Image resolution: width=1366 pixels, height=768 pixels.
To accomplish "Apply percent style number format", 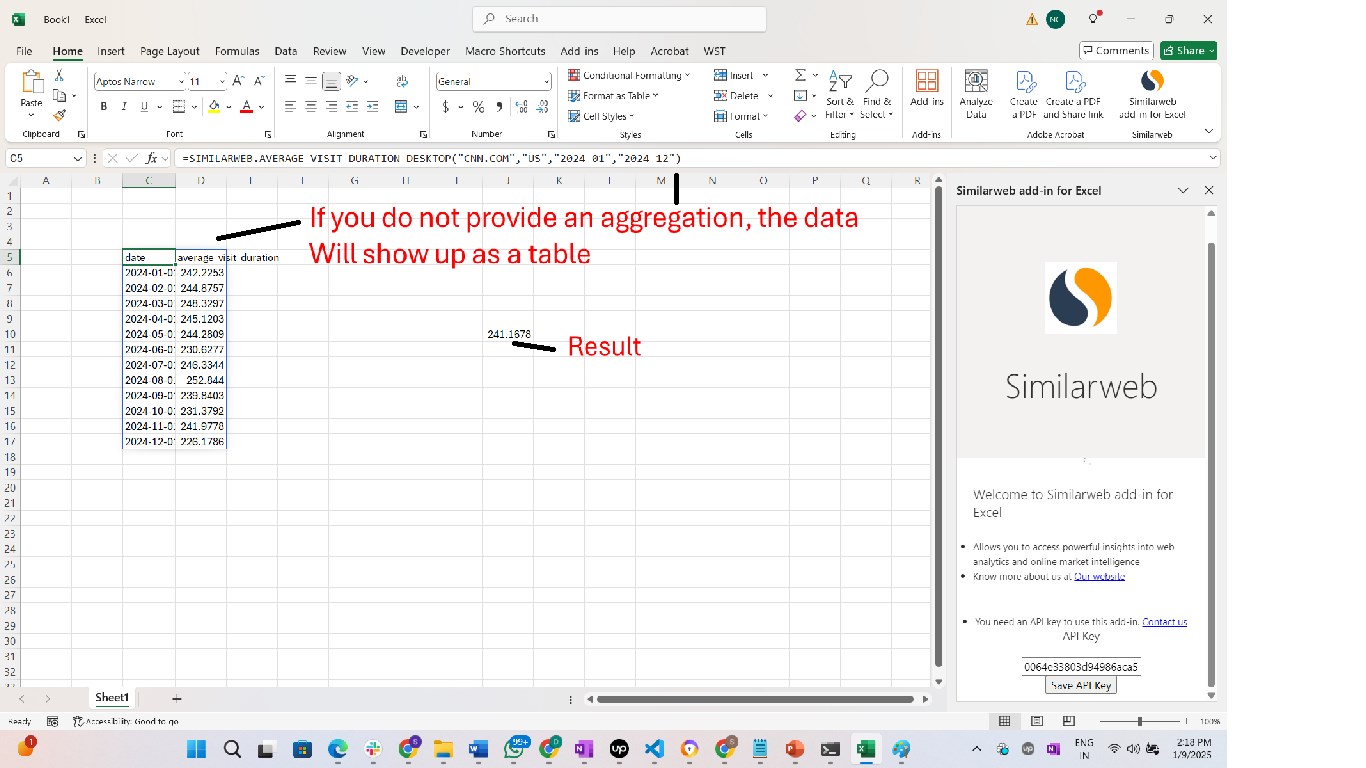I will pos(478,107).
